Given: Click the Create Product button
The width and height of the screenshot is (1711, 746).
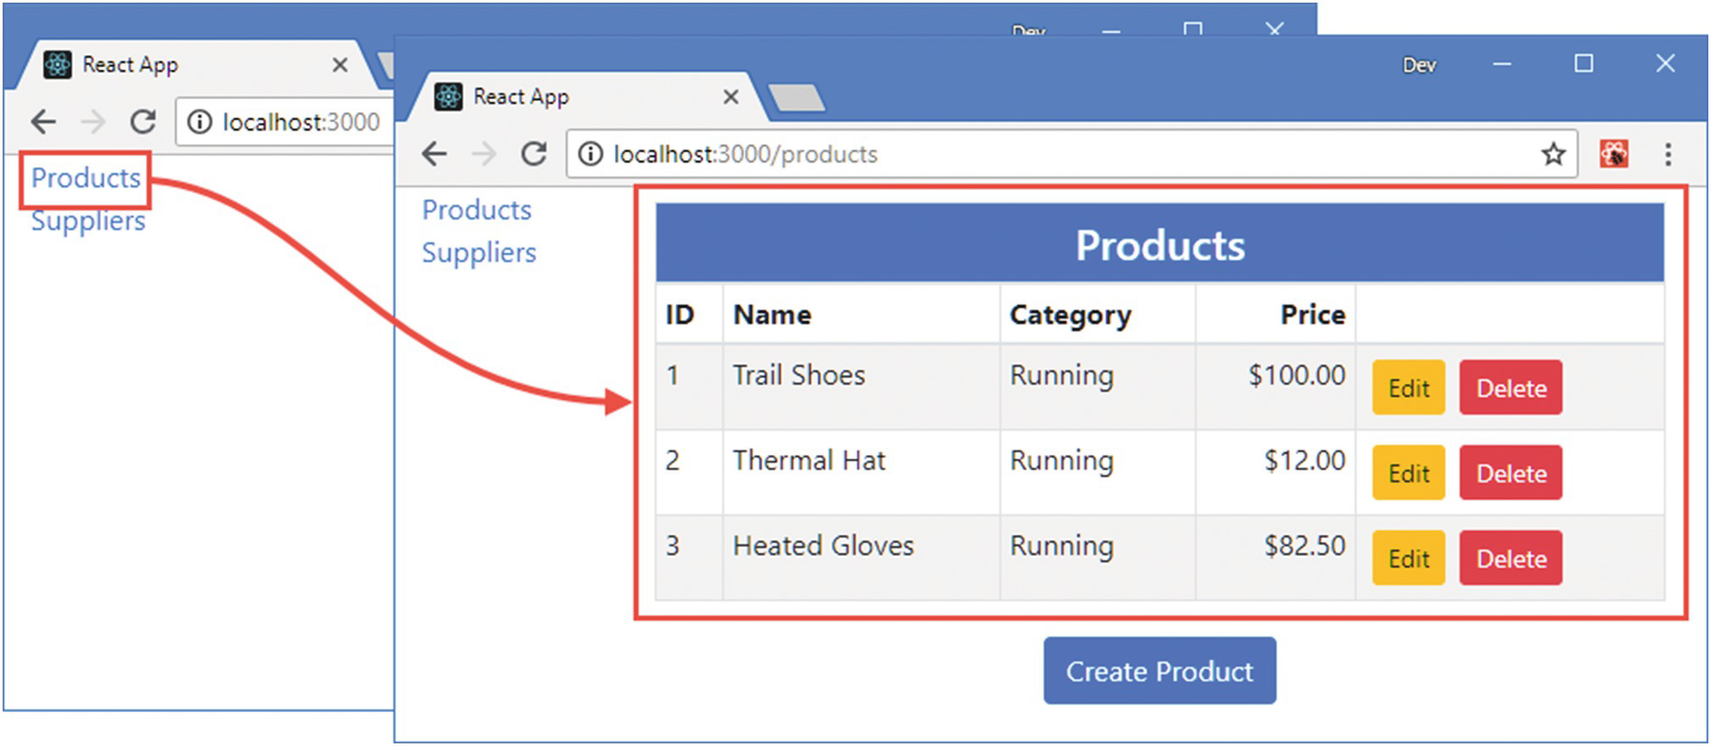Looking at the screenshot, I should click(1159, 671).
